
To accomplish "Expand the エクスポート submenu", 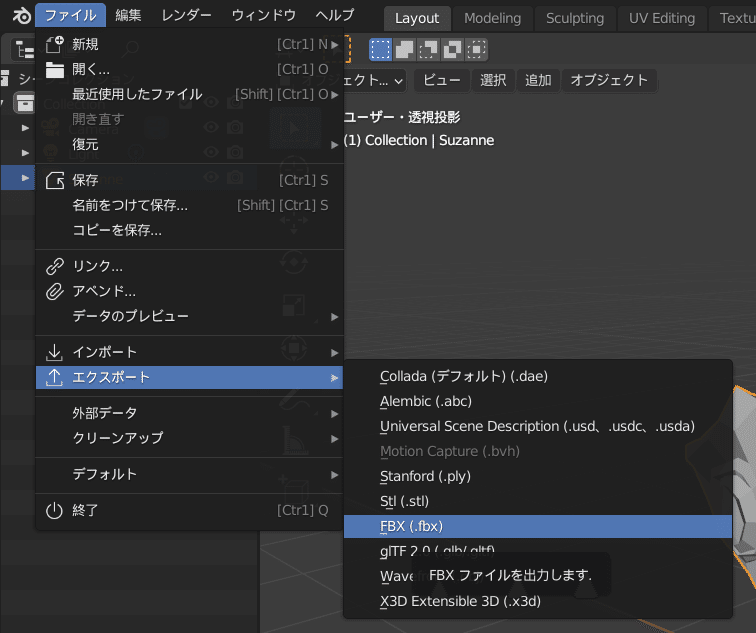I will click(189, 377).
